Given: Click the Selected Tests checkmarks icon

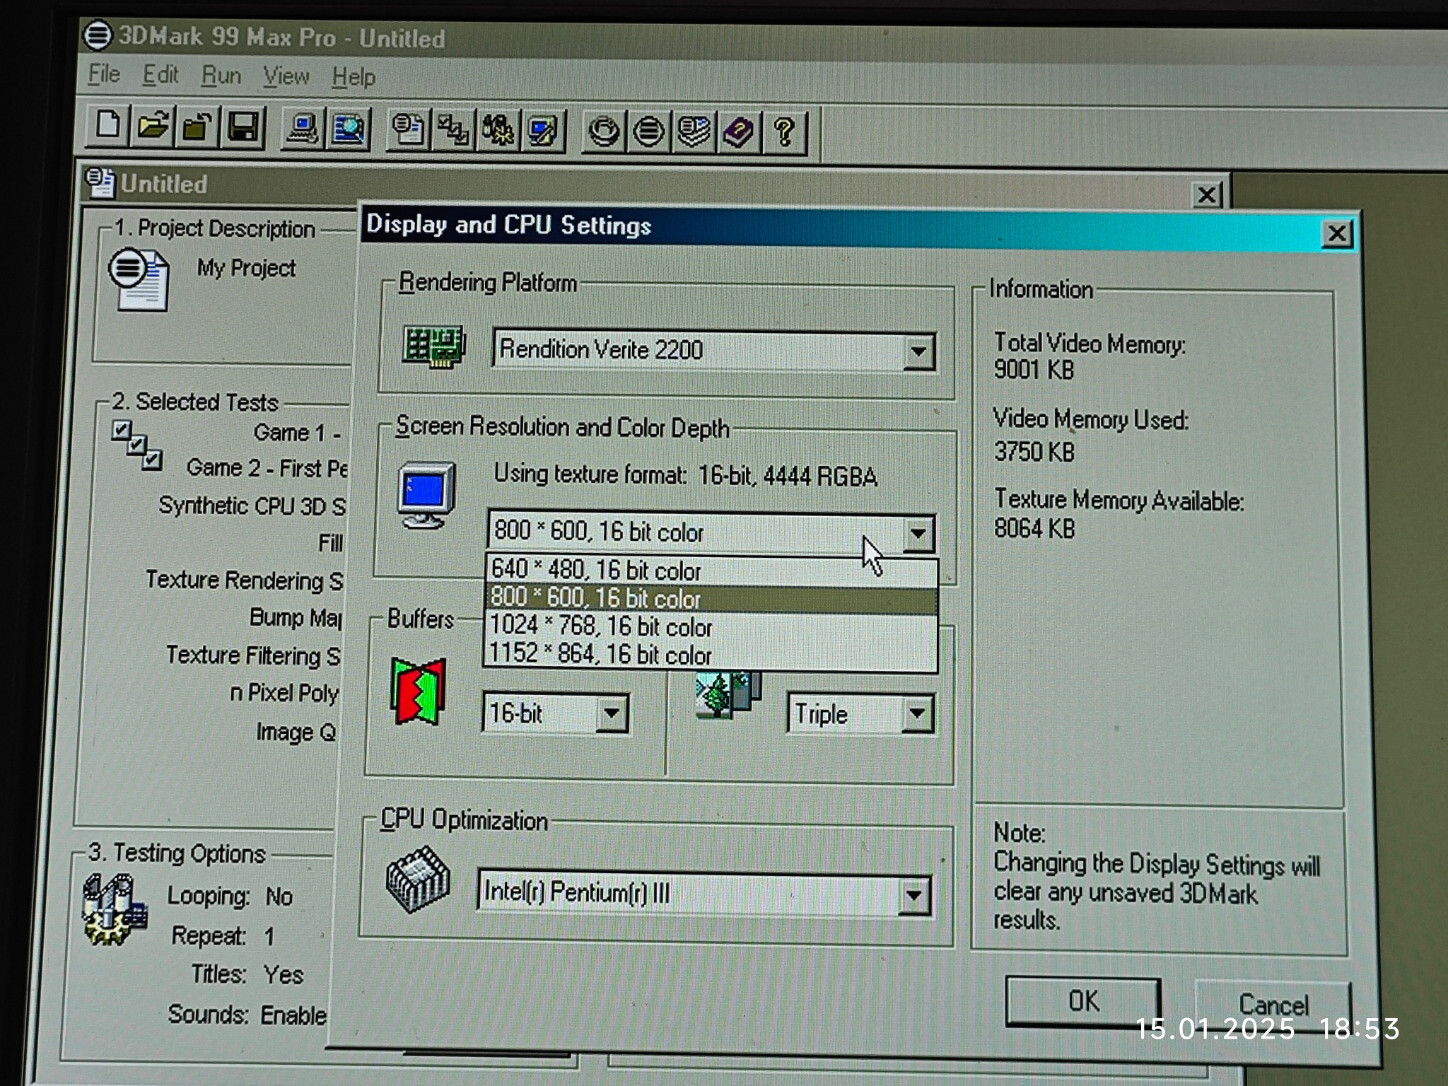Looking at the screenshot, I should tap(137, 445).
